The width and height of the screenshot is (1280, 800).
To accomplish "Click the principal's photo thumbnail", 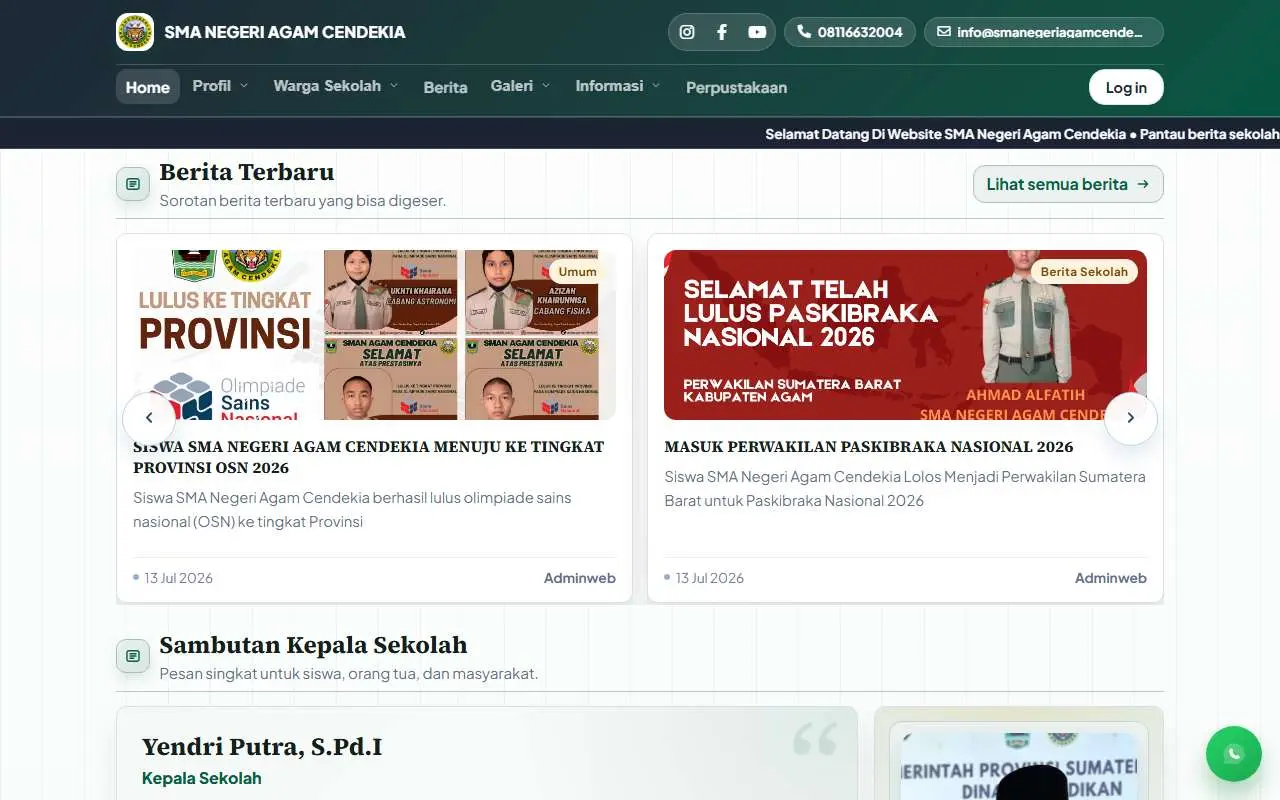I will pyautogui.click(x=1018, y=766).
